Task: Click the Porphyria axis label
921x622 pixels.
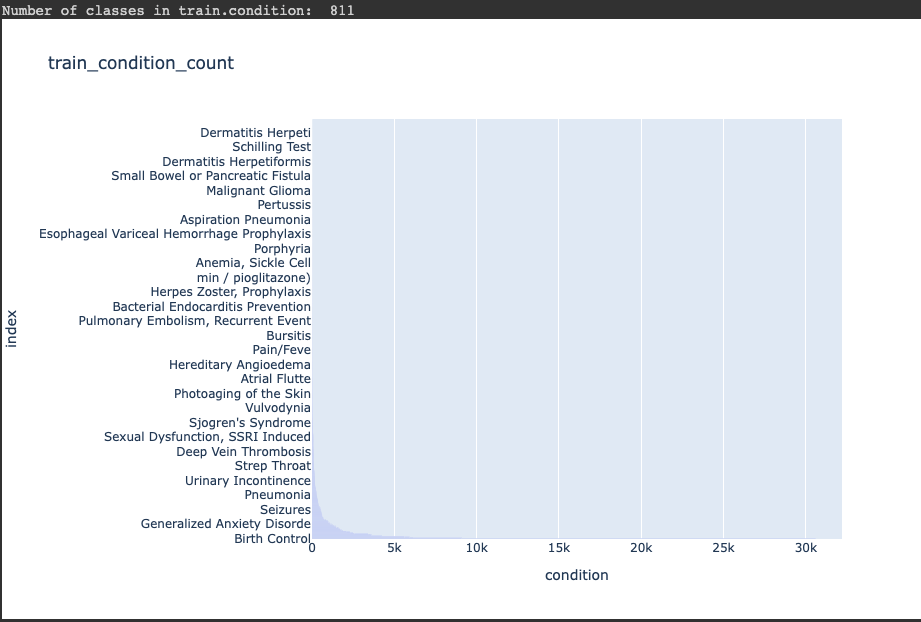Action: [x=282, y=249]
